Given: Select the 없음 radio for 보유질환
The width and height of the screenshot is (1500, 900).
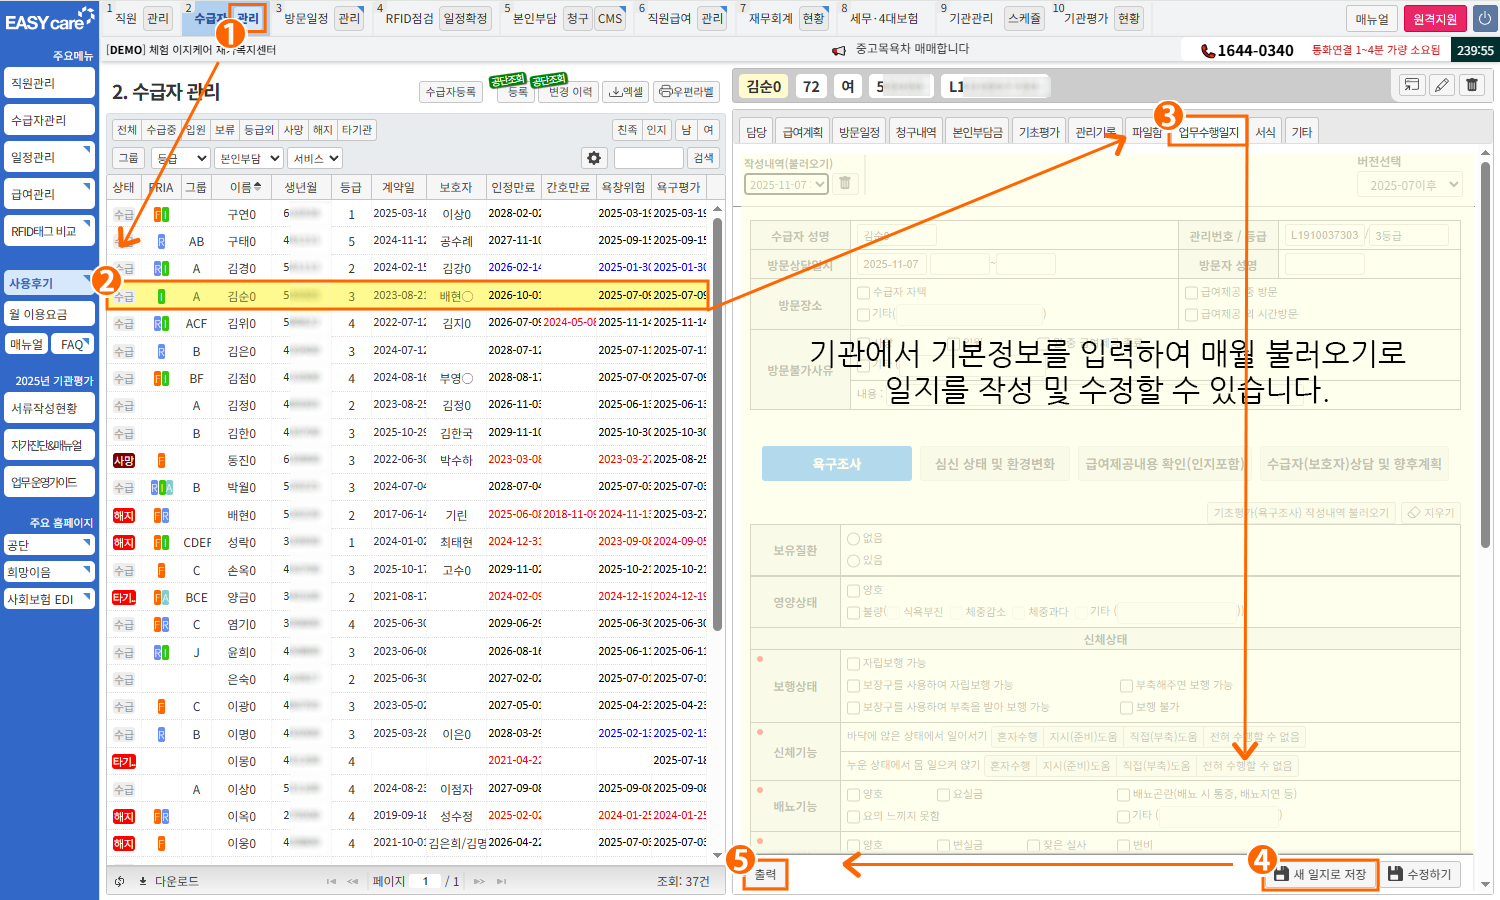Looking at the screenshot, I should click(x=854, y=538).
